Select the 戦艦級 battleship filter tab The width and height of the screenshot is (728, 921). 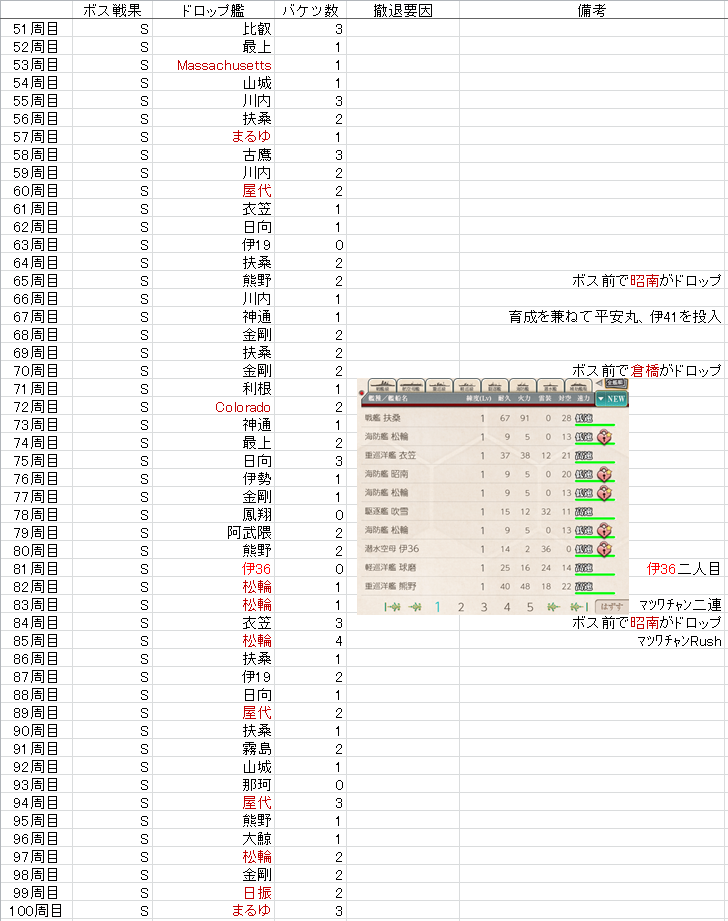tap(382, 385)
